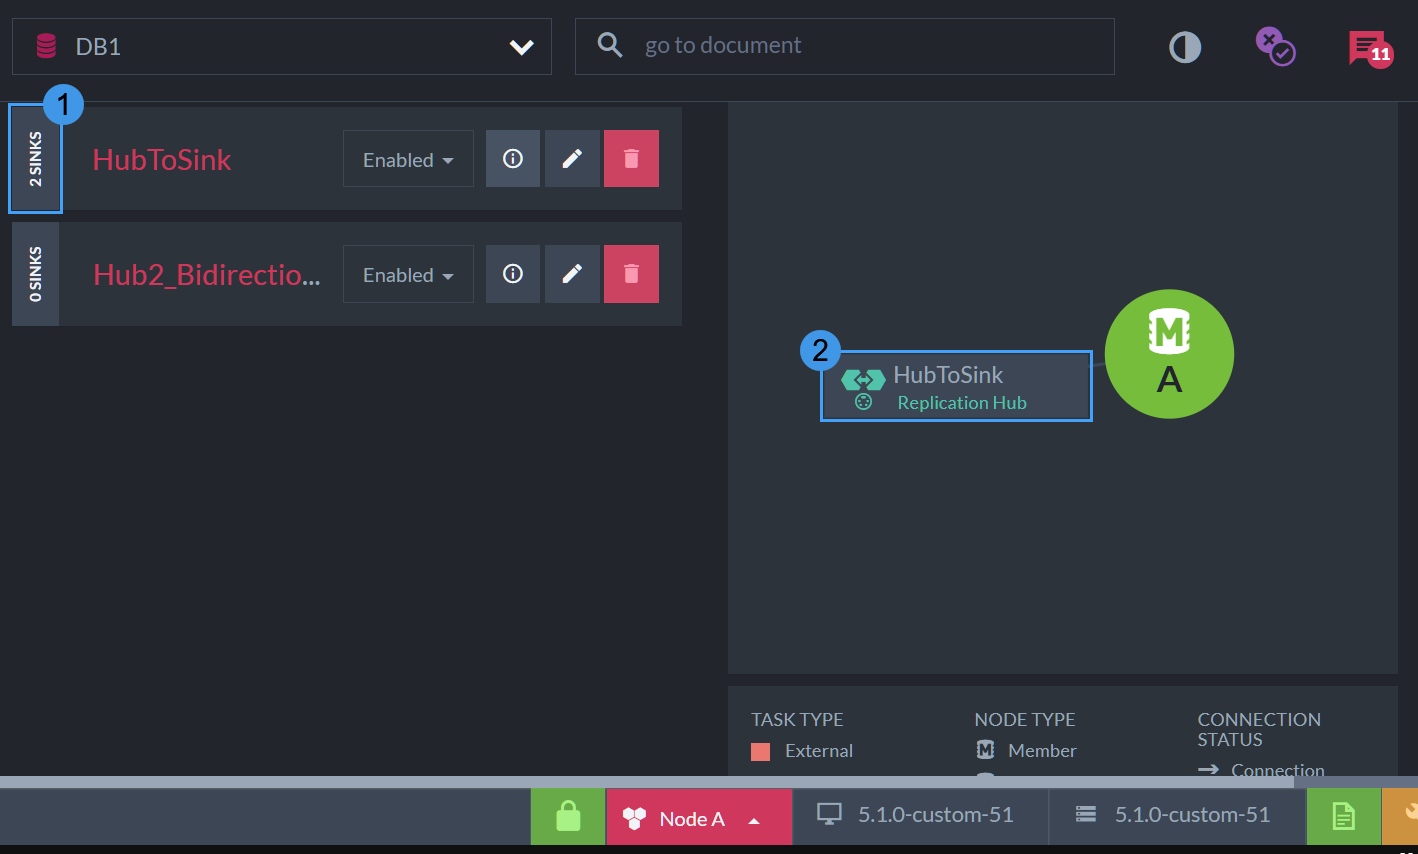Click the Replication Hub label text

tap(962, 403)
